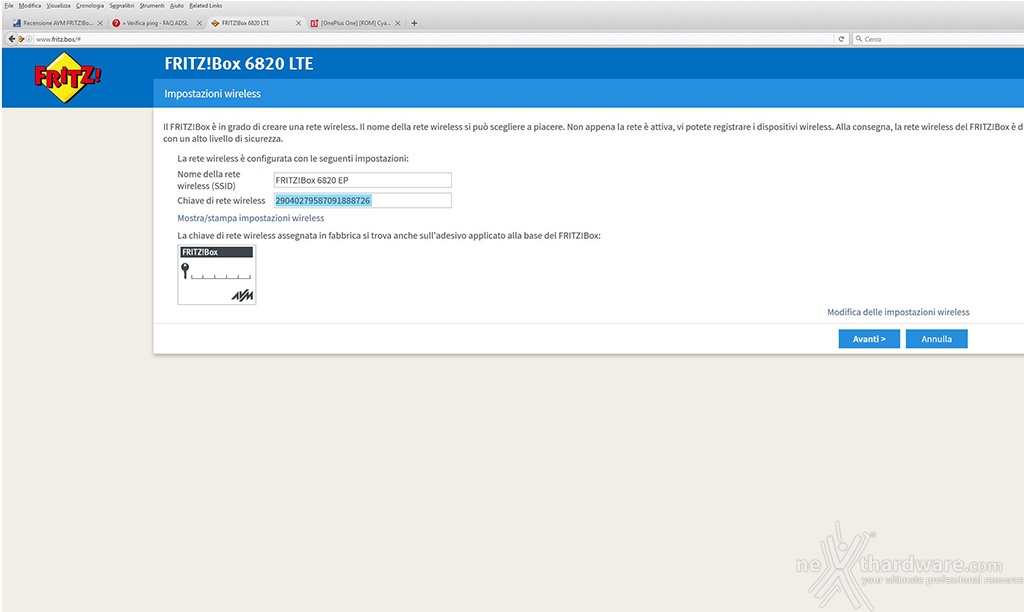Open Mostra/stampa impostazioni wireless link
The image size is (1024, 612).
pos(251,218)
